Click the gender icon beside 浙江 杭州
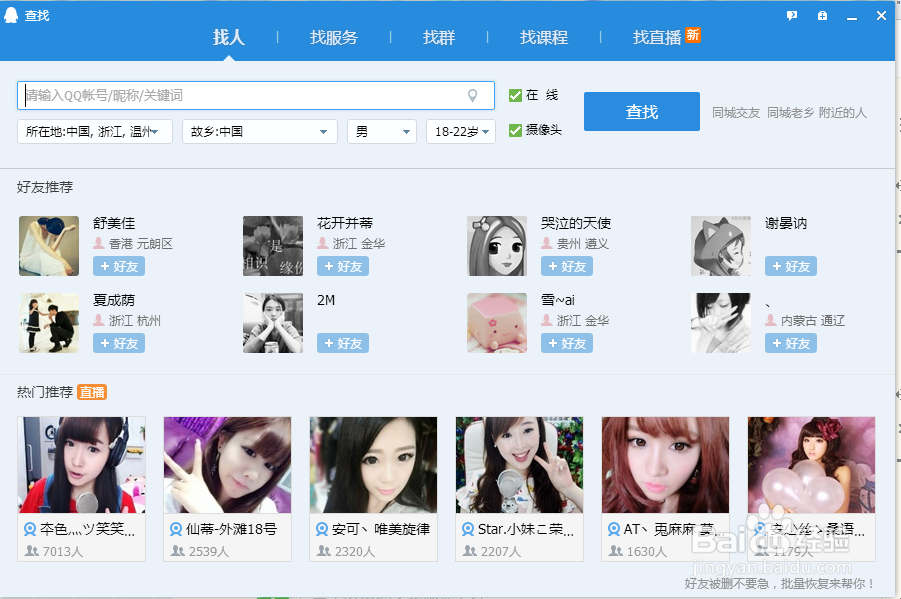Viewport: 901px width, 599px height. (x=99, y=320)
